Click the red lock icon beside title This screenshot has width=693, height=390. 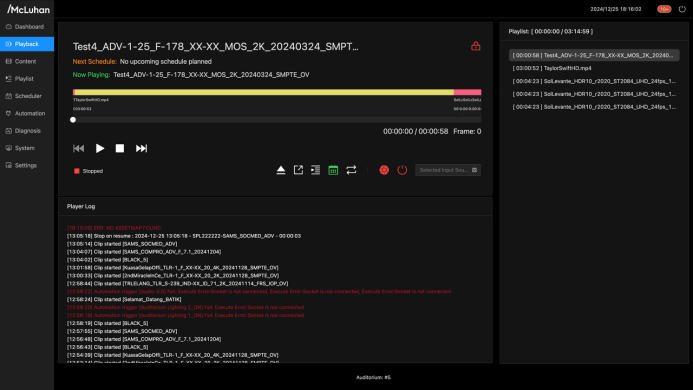pyautogui.click(x=476, y=46)
